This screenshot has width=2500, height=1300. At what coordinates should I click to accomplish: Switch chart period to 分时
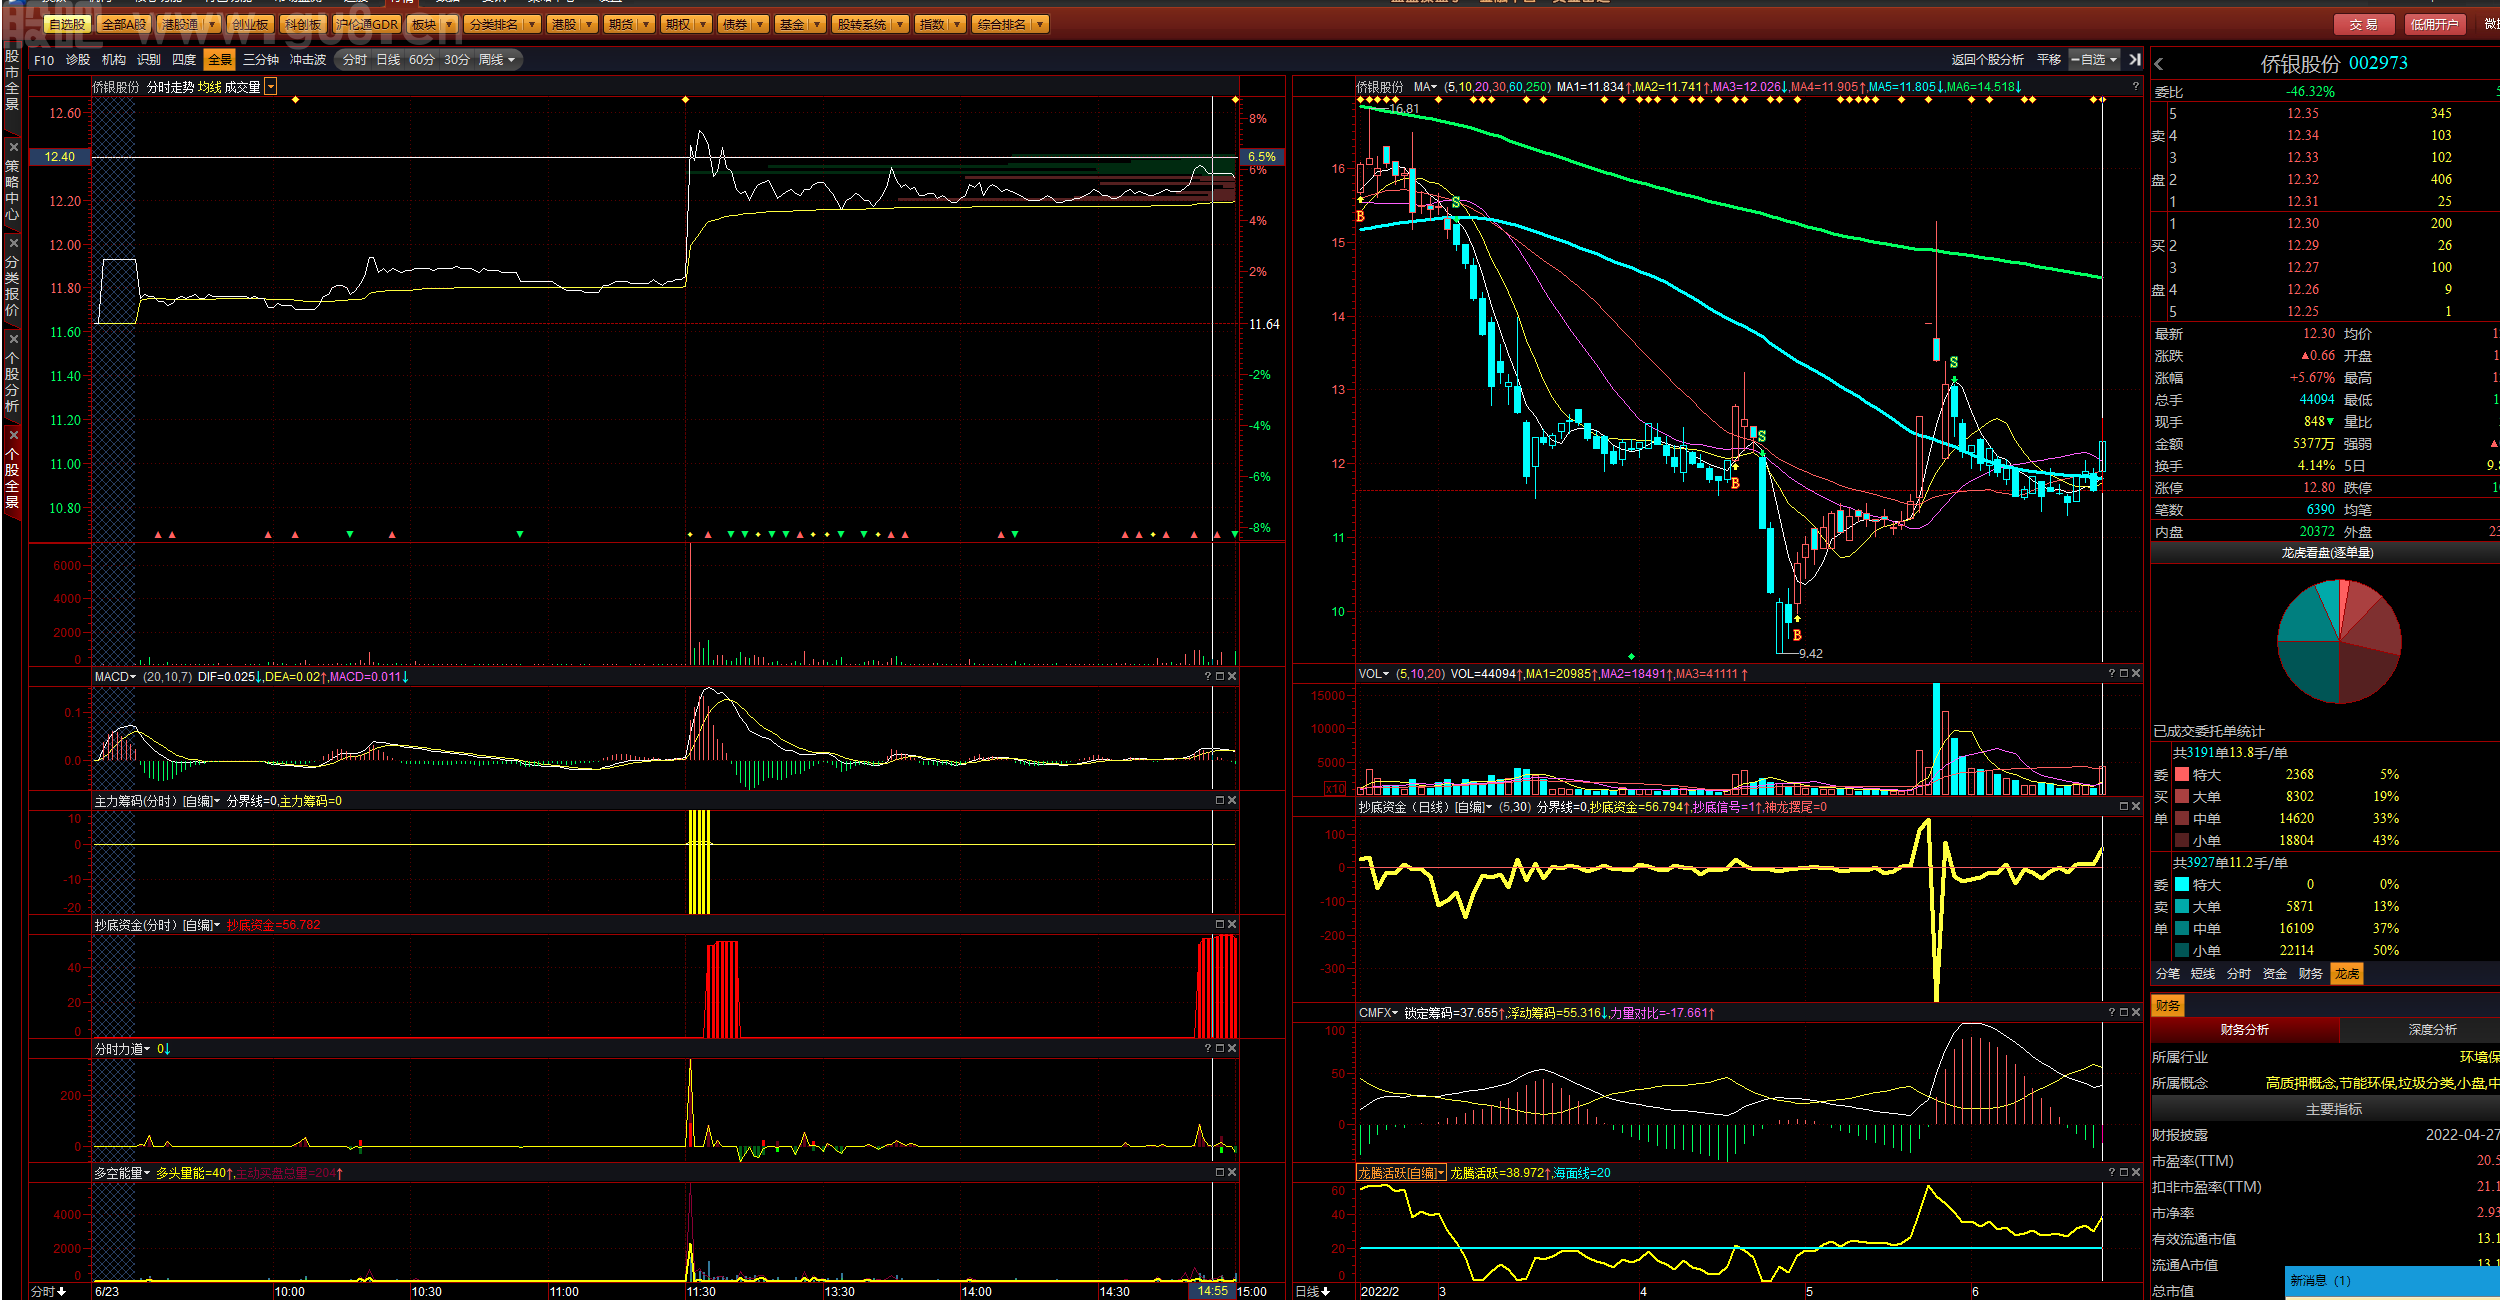pos(355,60)
